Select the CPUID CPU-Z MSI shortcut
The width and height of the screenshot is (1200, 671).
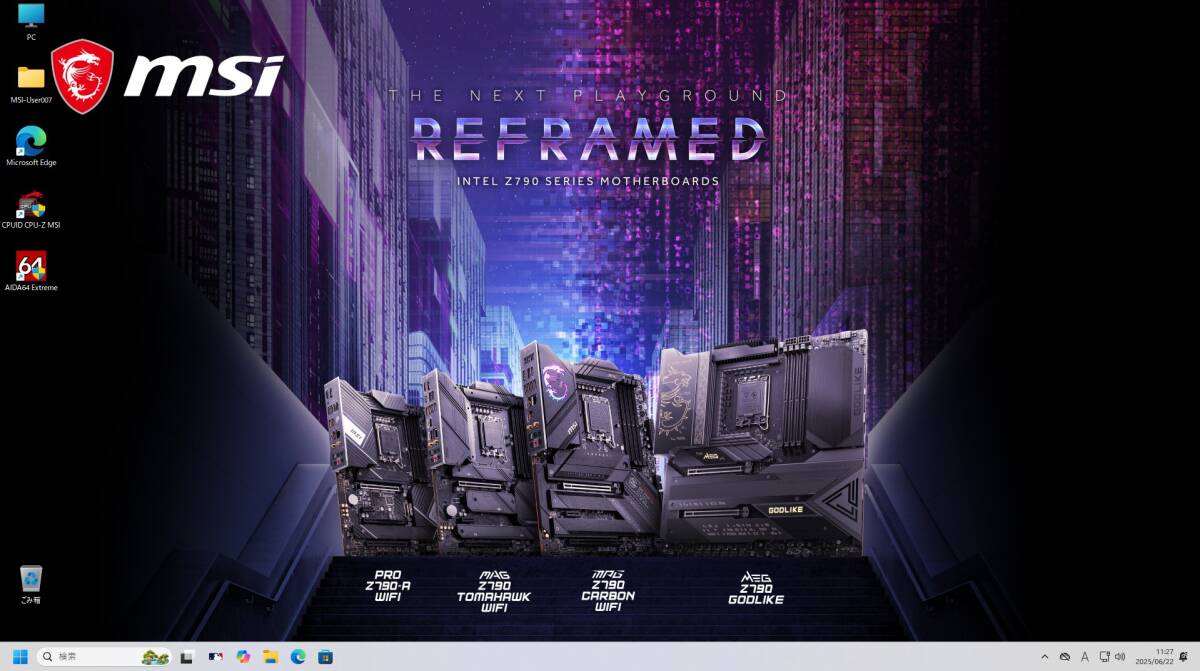click(x=31, y=210)
